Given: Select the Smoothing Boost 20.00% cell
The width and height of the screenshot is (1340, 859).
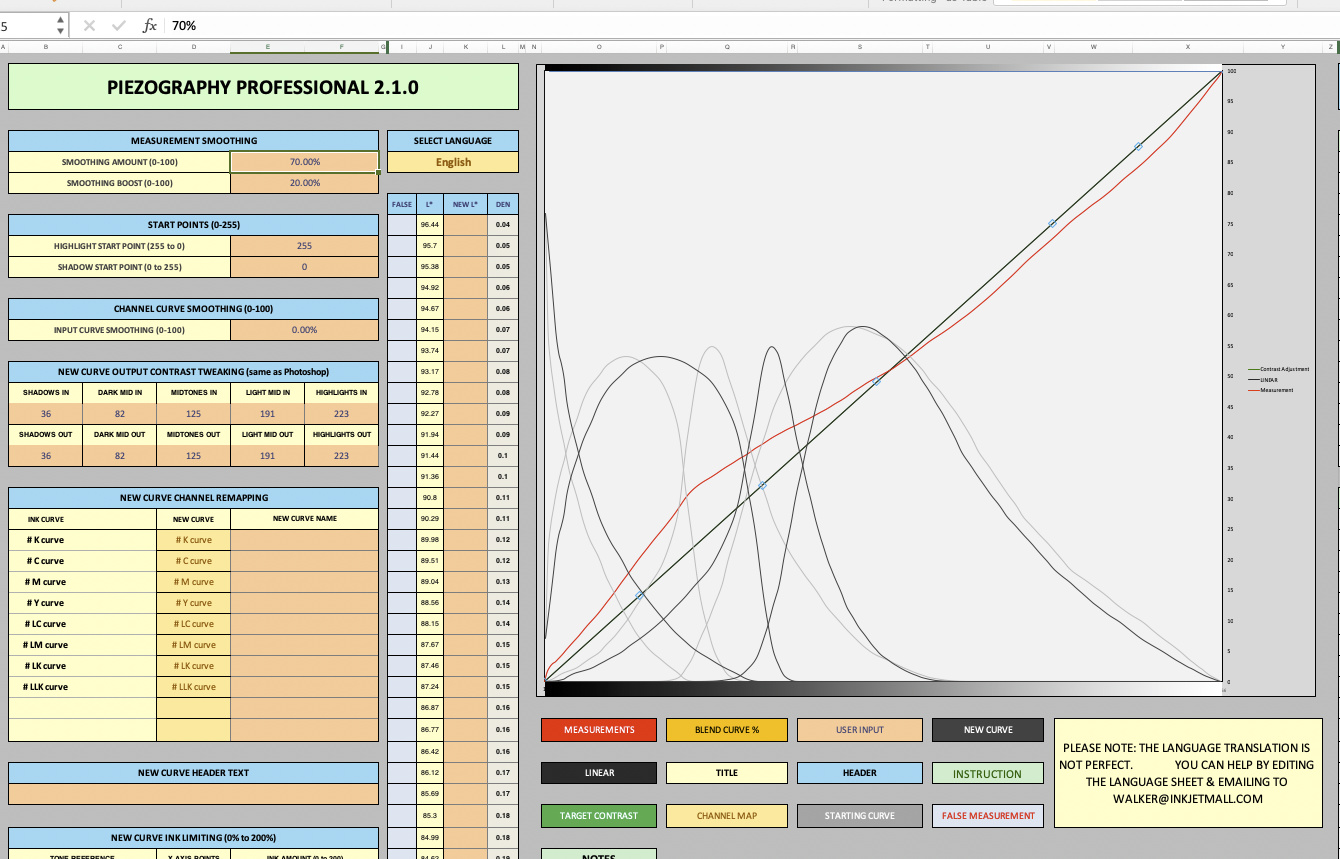Looking at the screenshot, I should 304,183.
